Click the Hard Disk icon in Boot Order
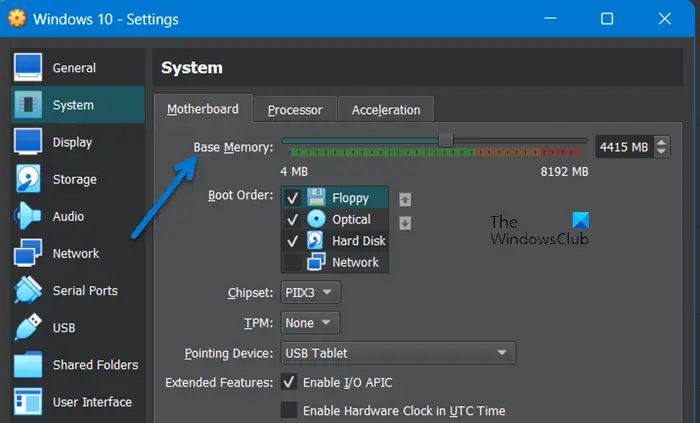Image resolution: width=700 pixels, height=423 pixels. point(315,241)
